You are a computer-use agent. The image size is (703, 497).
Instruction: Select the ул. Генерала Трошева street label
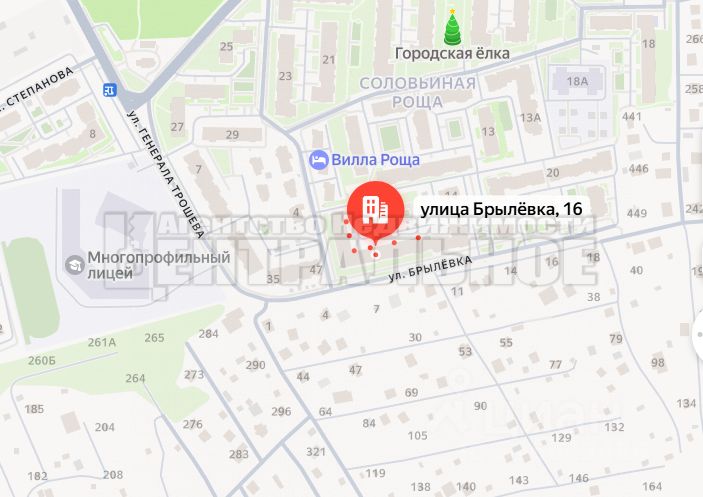pyautogui.click(x=166, y=174)
